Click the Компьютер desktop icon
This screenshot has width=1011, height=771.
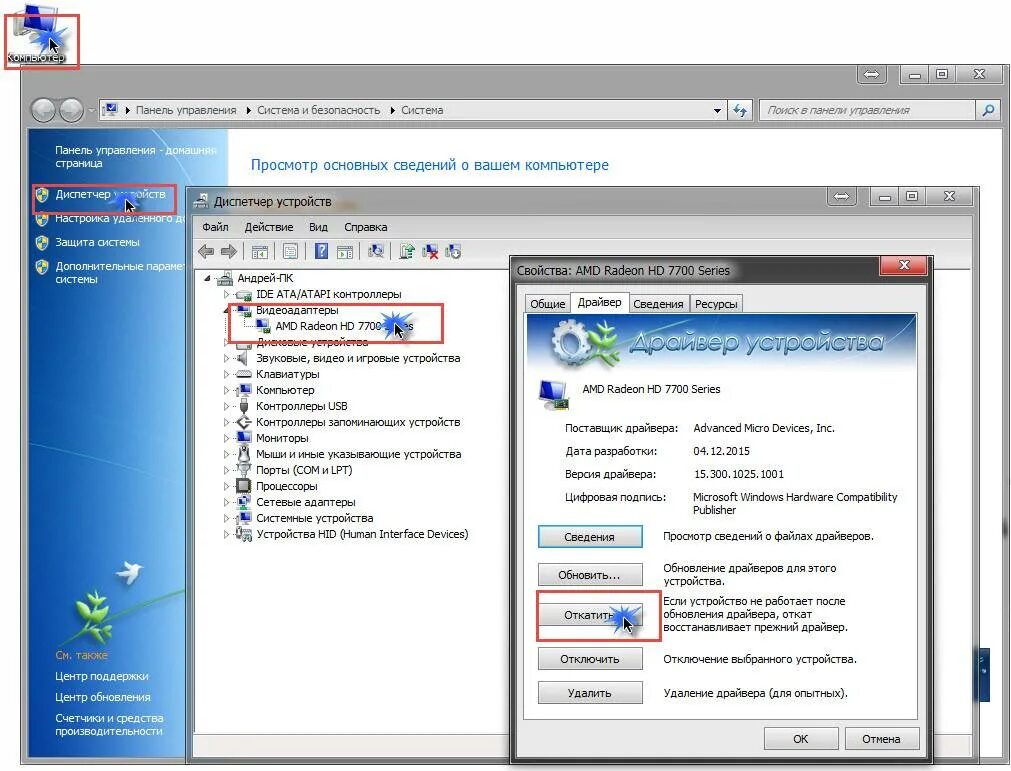pyautogui.click(x=37, y=35)
